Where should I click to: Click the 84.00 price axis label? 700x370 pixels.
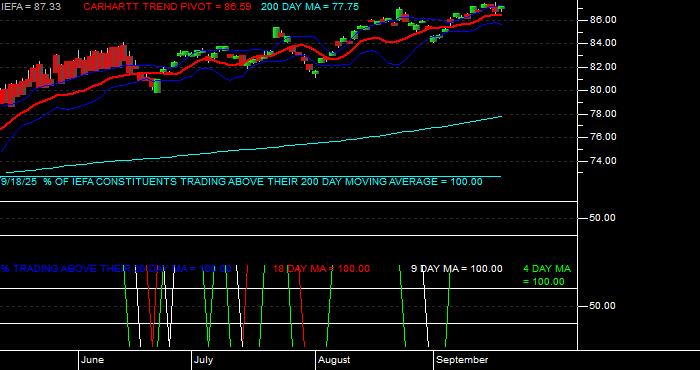[x=603, y=43]
